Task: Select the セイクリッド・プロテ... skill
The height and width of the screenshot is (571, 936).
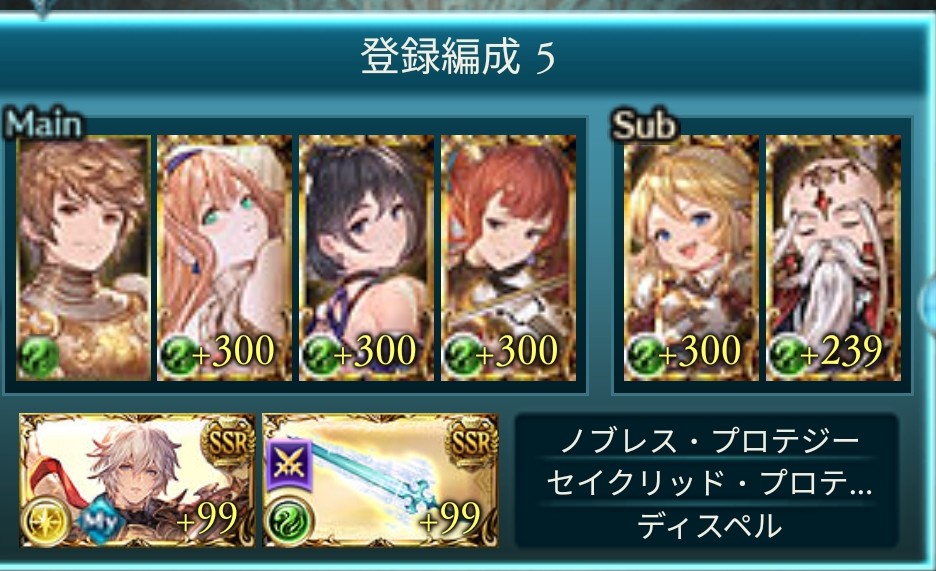Action: (708, 483)
